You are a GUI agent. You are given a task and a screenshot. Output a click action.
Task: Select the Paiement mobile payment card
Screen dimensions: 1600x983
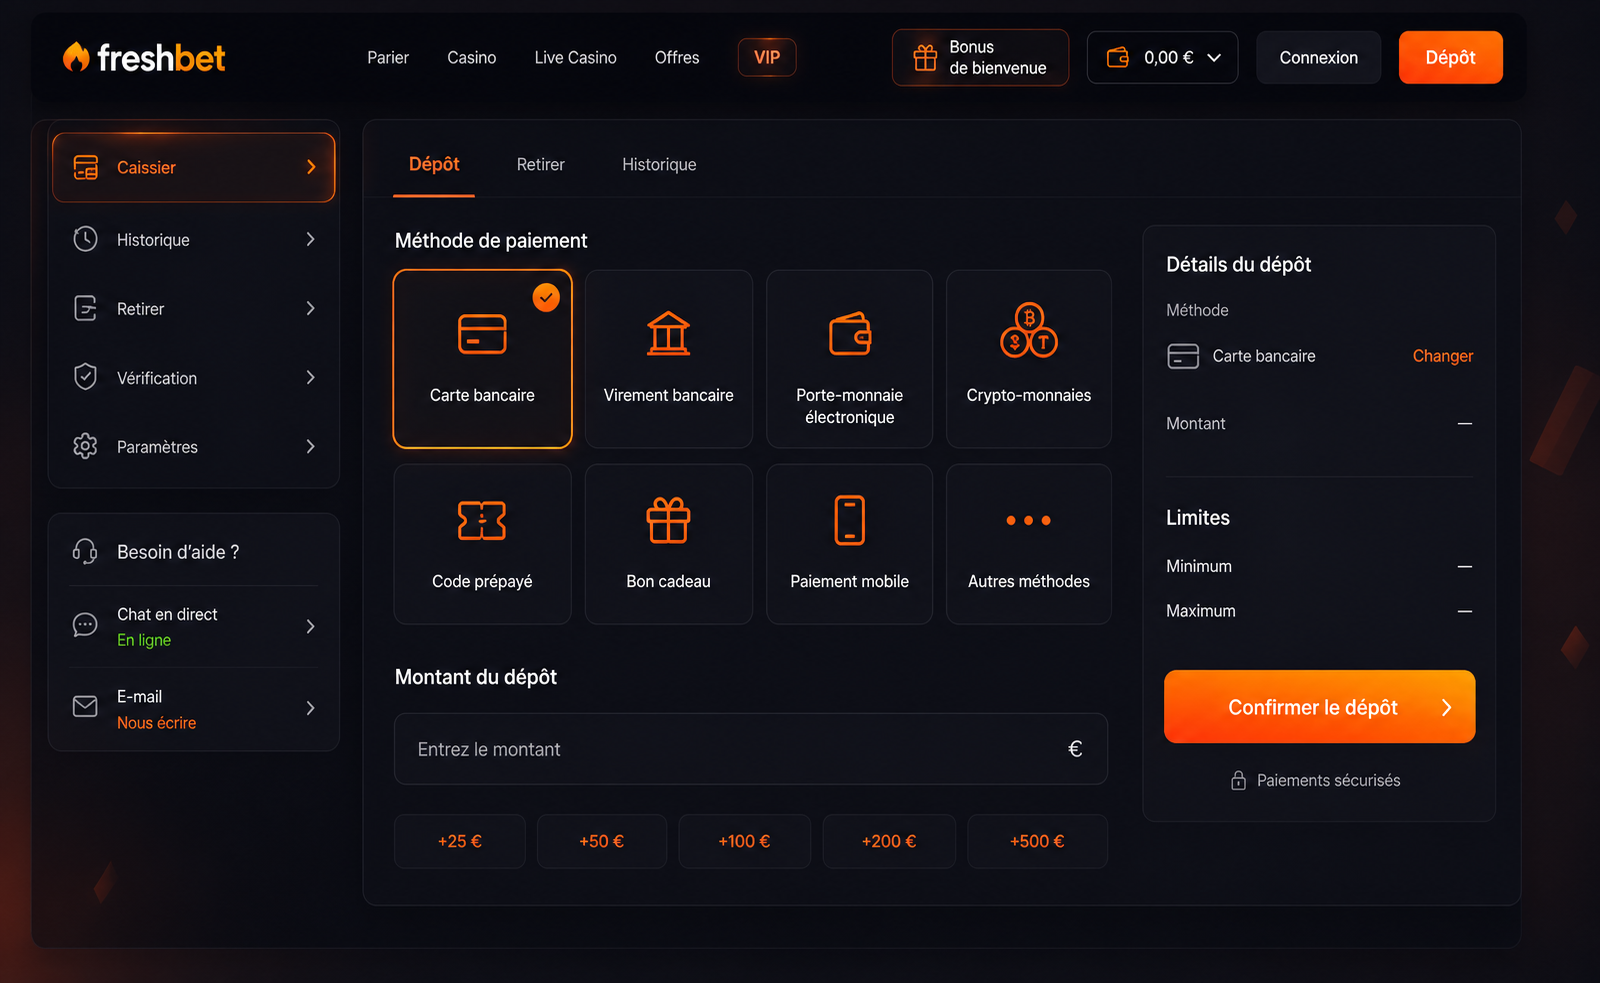849,544
